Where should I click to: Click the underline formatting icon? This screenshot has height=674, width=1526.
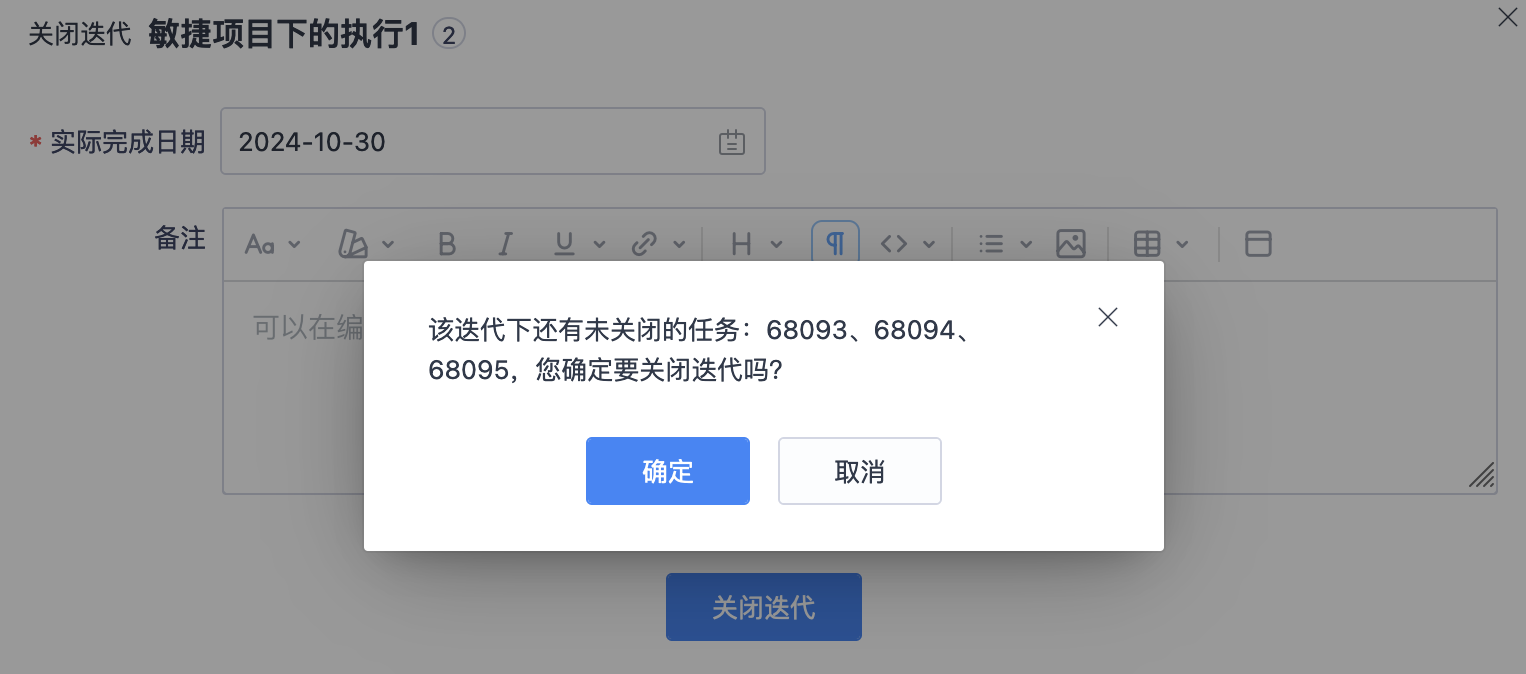point(564,244)
